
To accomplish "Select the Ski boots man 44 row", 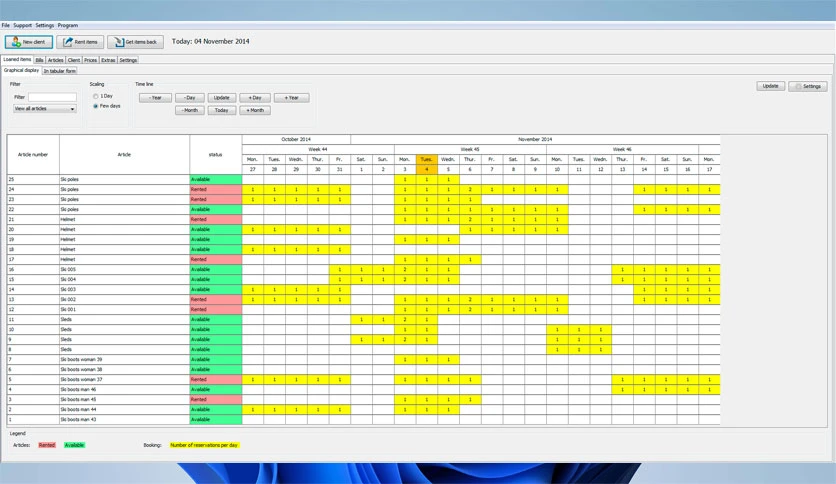I will [364, 409].
